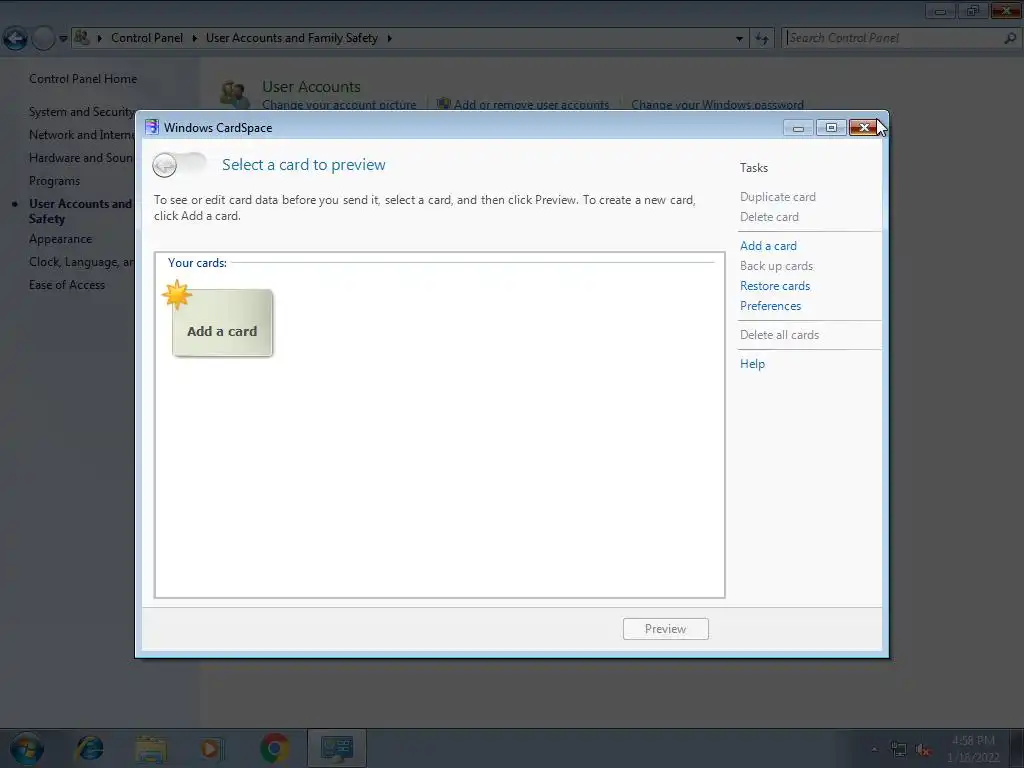Open User Accounts and Safety sidebar item
This screenshot has height=768, width=1024.
pos(80,212)
